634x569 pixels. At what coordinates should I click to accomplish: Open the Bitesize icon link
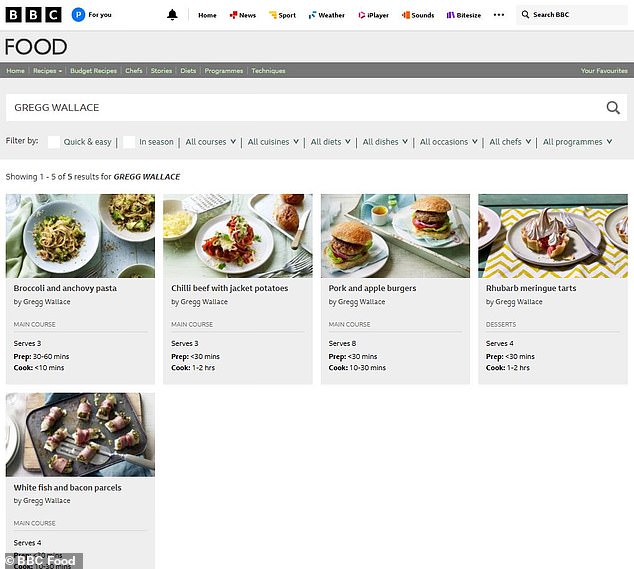click(450, 15)
